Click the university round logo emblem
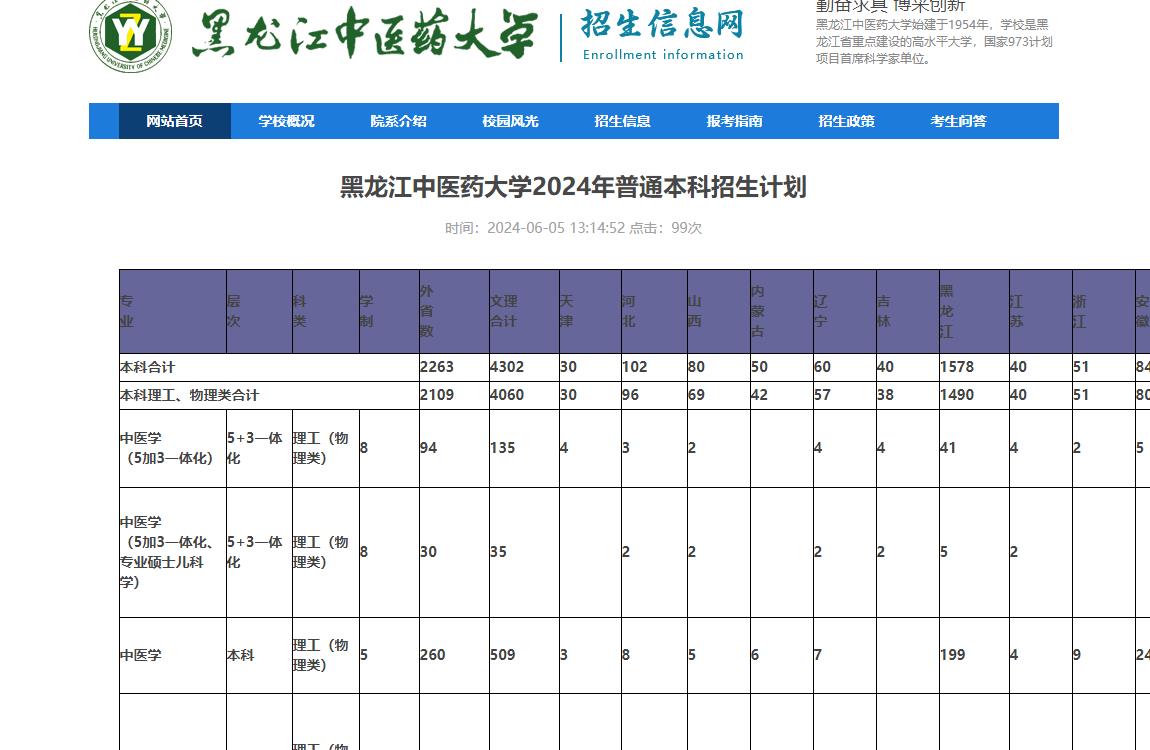 pyautogui.click(x=131, y=34)
